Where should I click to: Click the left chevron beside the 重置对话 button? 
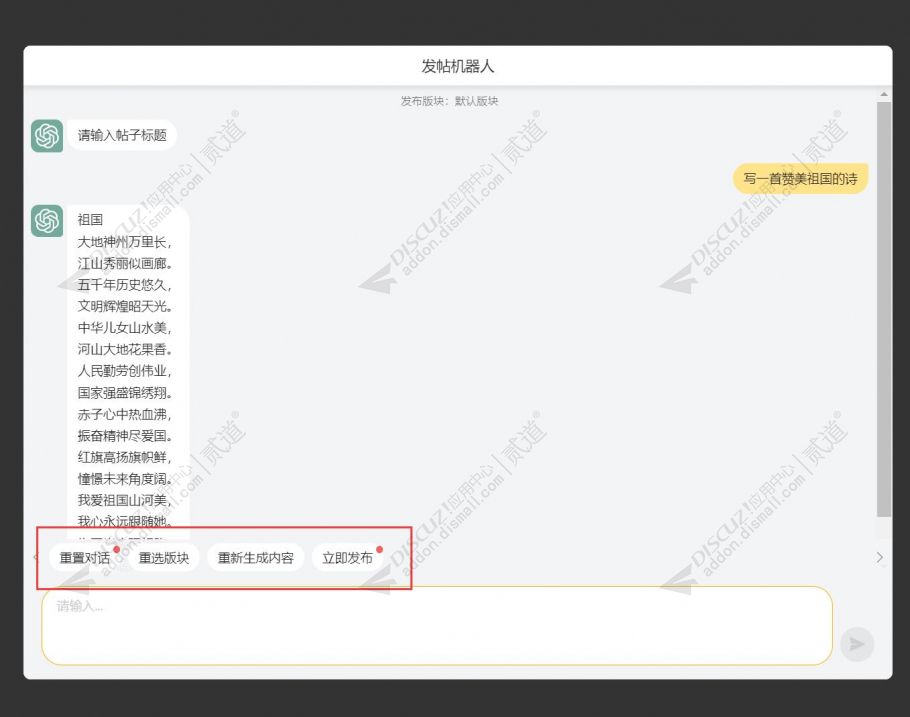point(36,557)
